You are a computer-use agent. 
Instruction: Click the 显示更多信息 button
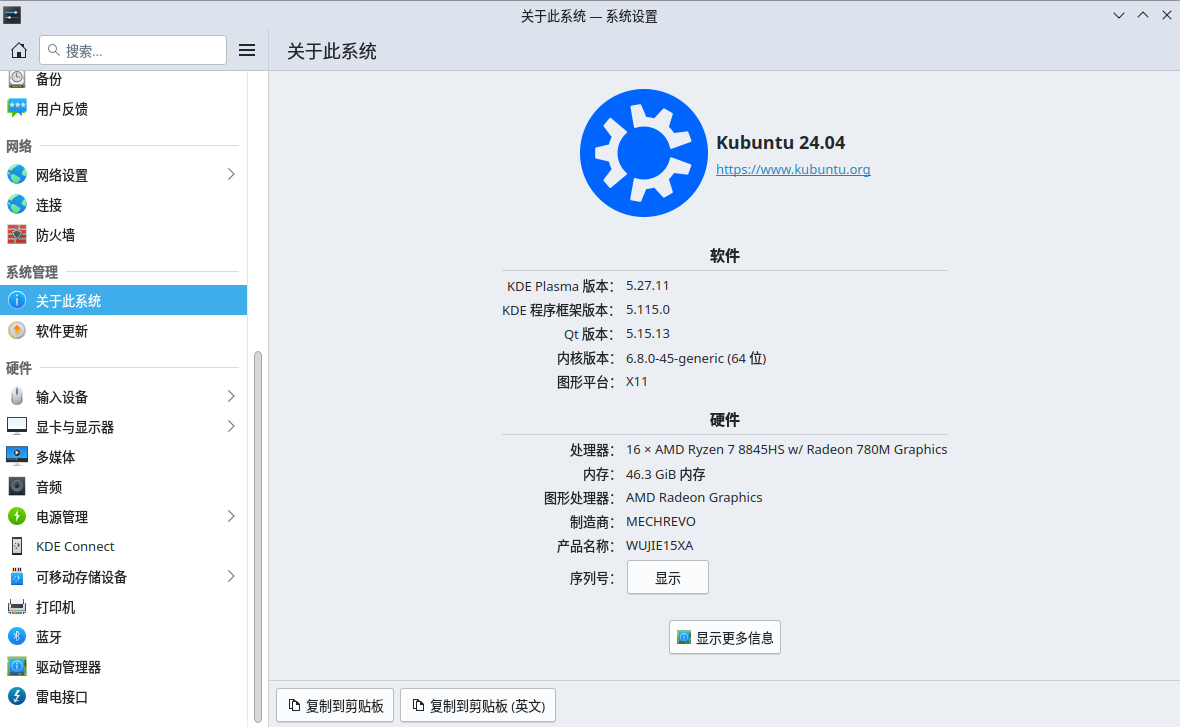click(x=725, y=637)
